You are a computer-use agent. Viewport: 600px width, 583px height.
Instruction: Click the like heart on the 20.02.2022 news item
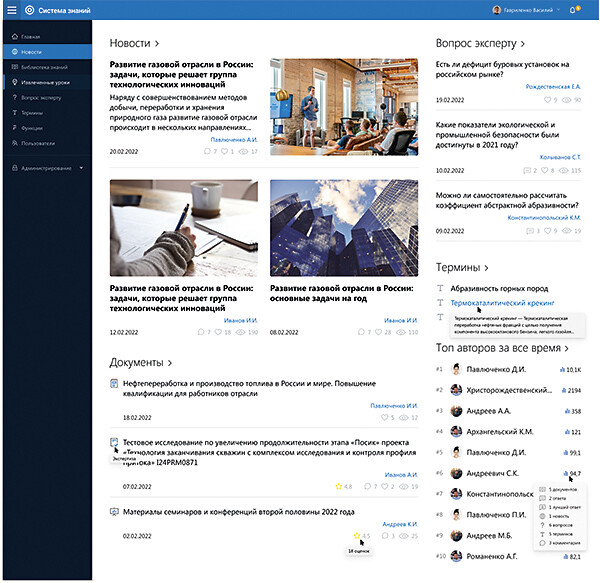point(224,151)
